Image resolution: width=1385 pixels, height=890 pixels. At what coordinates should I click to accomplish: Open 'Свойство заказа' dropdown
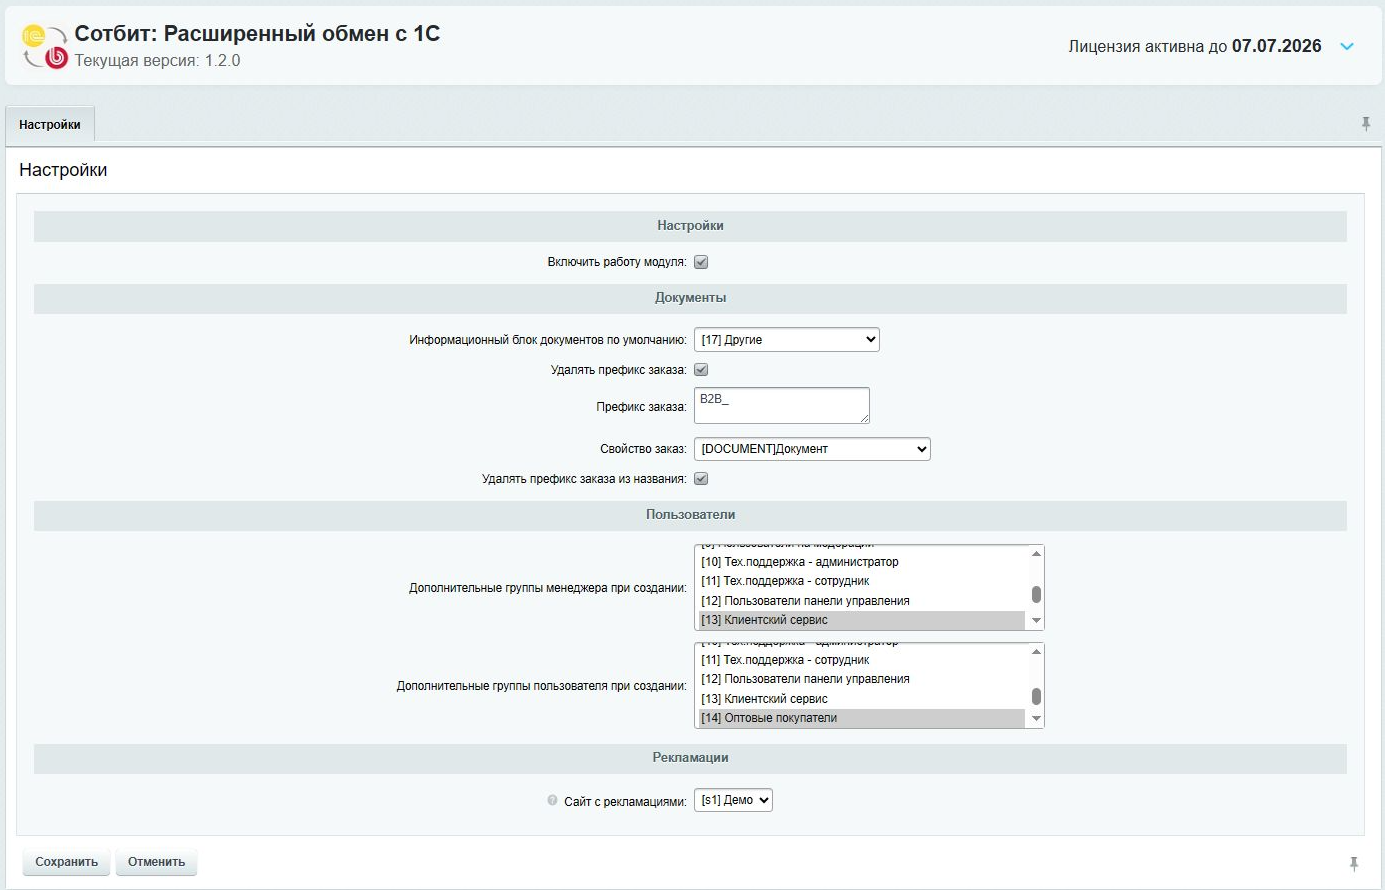point(811,449)
